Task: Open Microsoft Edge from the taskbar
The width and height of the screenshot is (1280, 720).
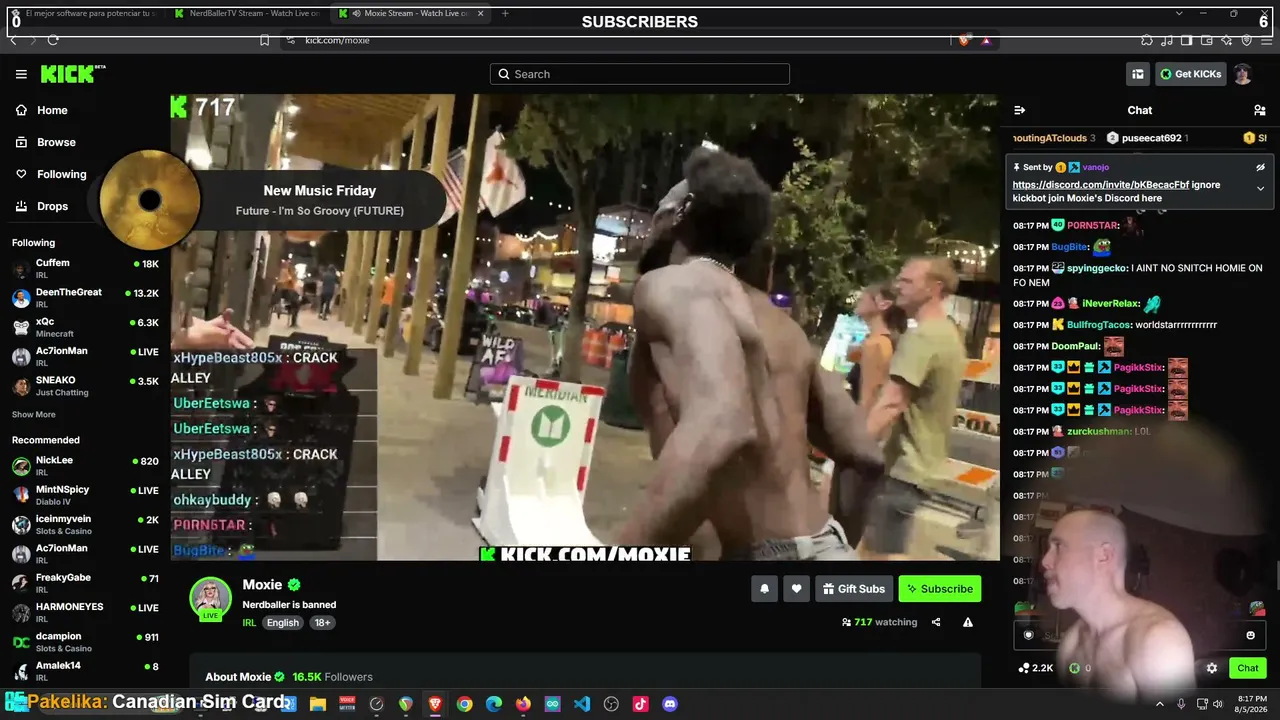Action: (x=494, y=704)
